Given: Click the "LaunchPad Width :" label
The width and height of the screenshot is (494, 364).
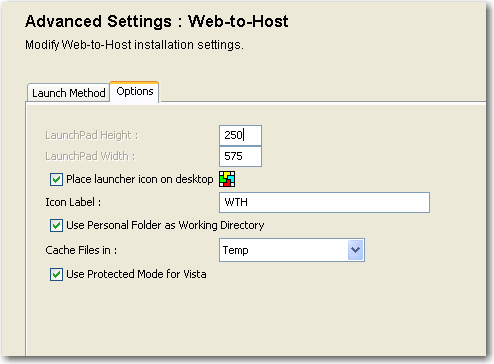Looking at the screenshot, I should point(90,156).
